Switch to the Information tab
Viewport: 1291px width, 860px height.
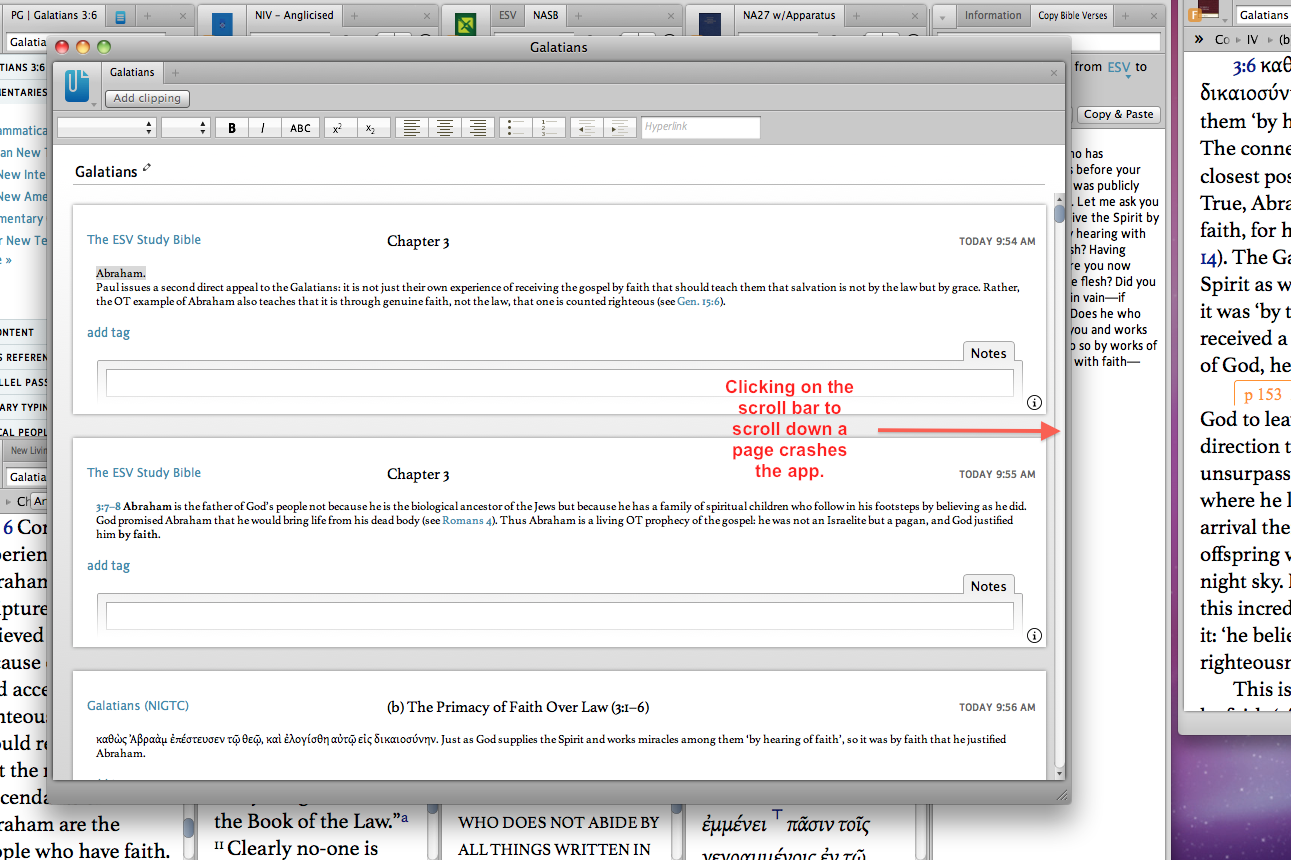(x=993, y=16)
